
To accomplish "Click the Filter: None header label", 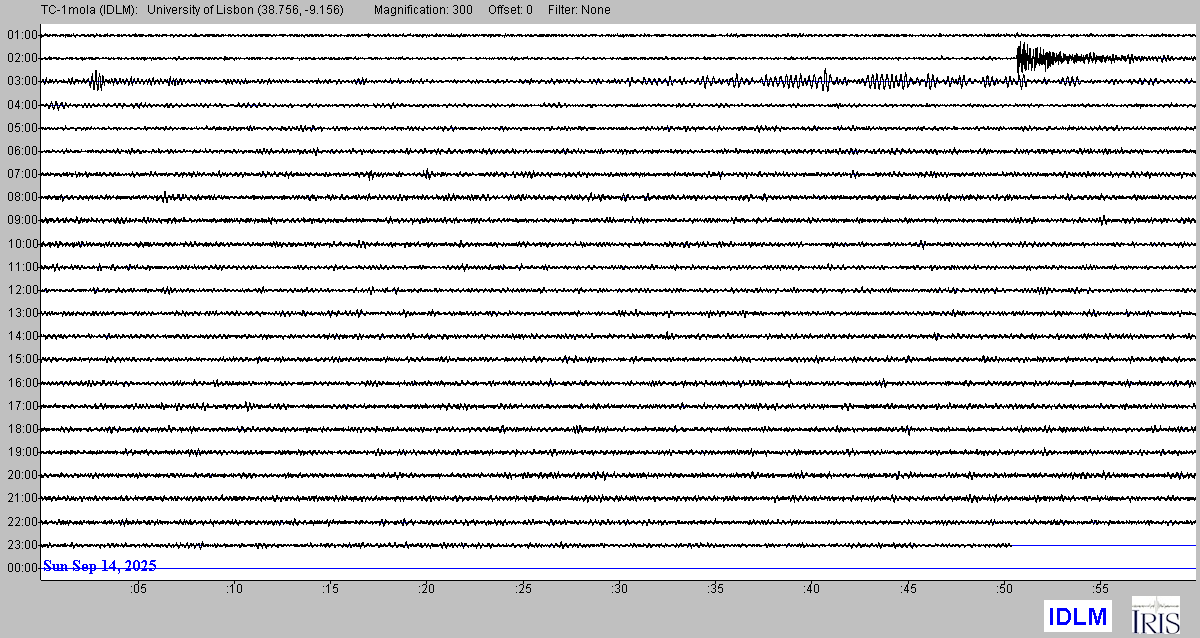I will [579, 10].
